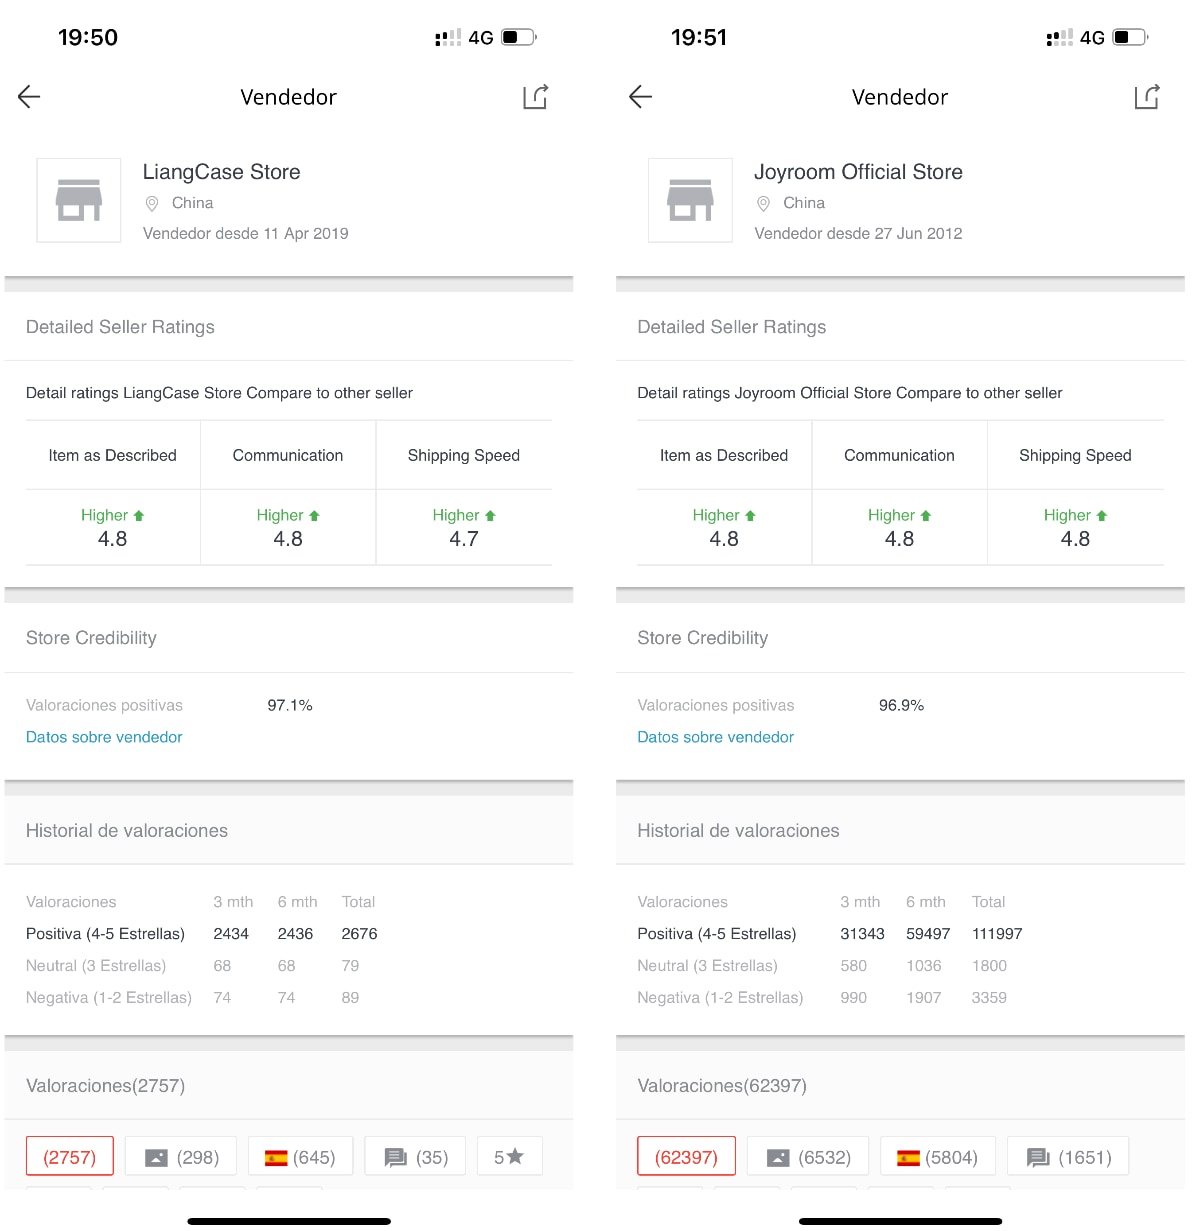The width and height of the screenshot is (1200, 1231).
Task: Filter LiangCase reviews with comments (35)
Action: pyautogui.click(x=416, y=1157)
